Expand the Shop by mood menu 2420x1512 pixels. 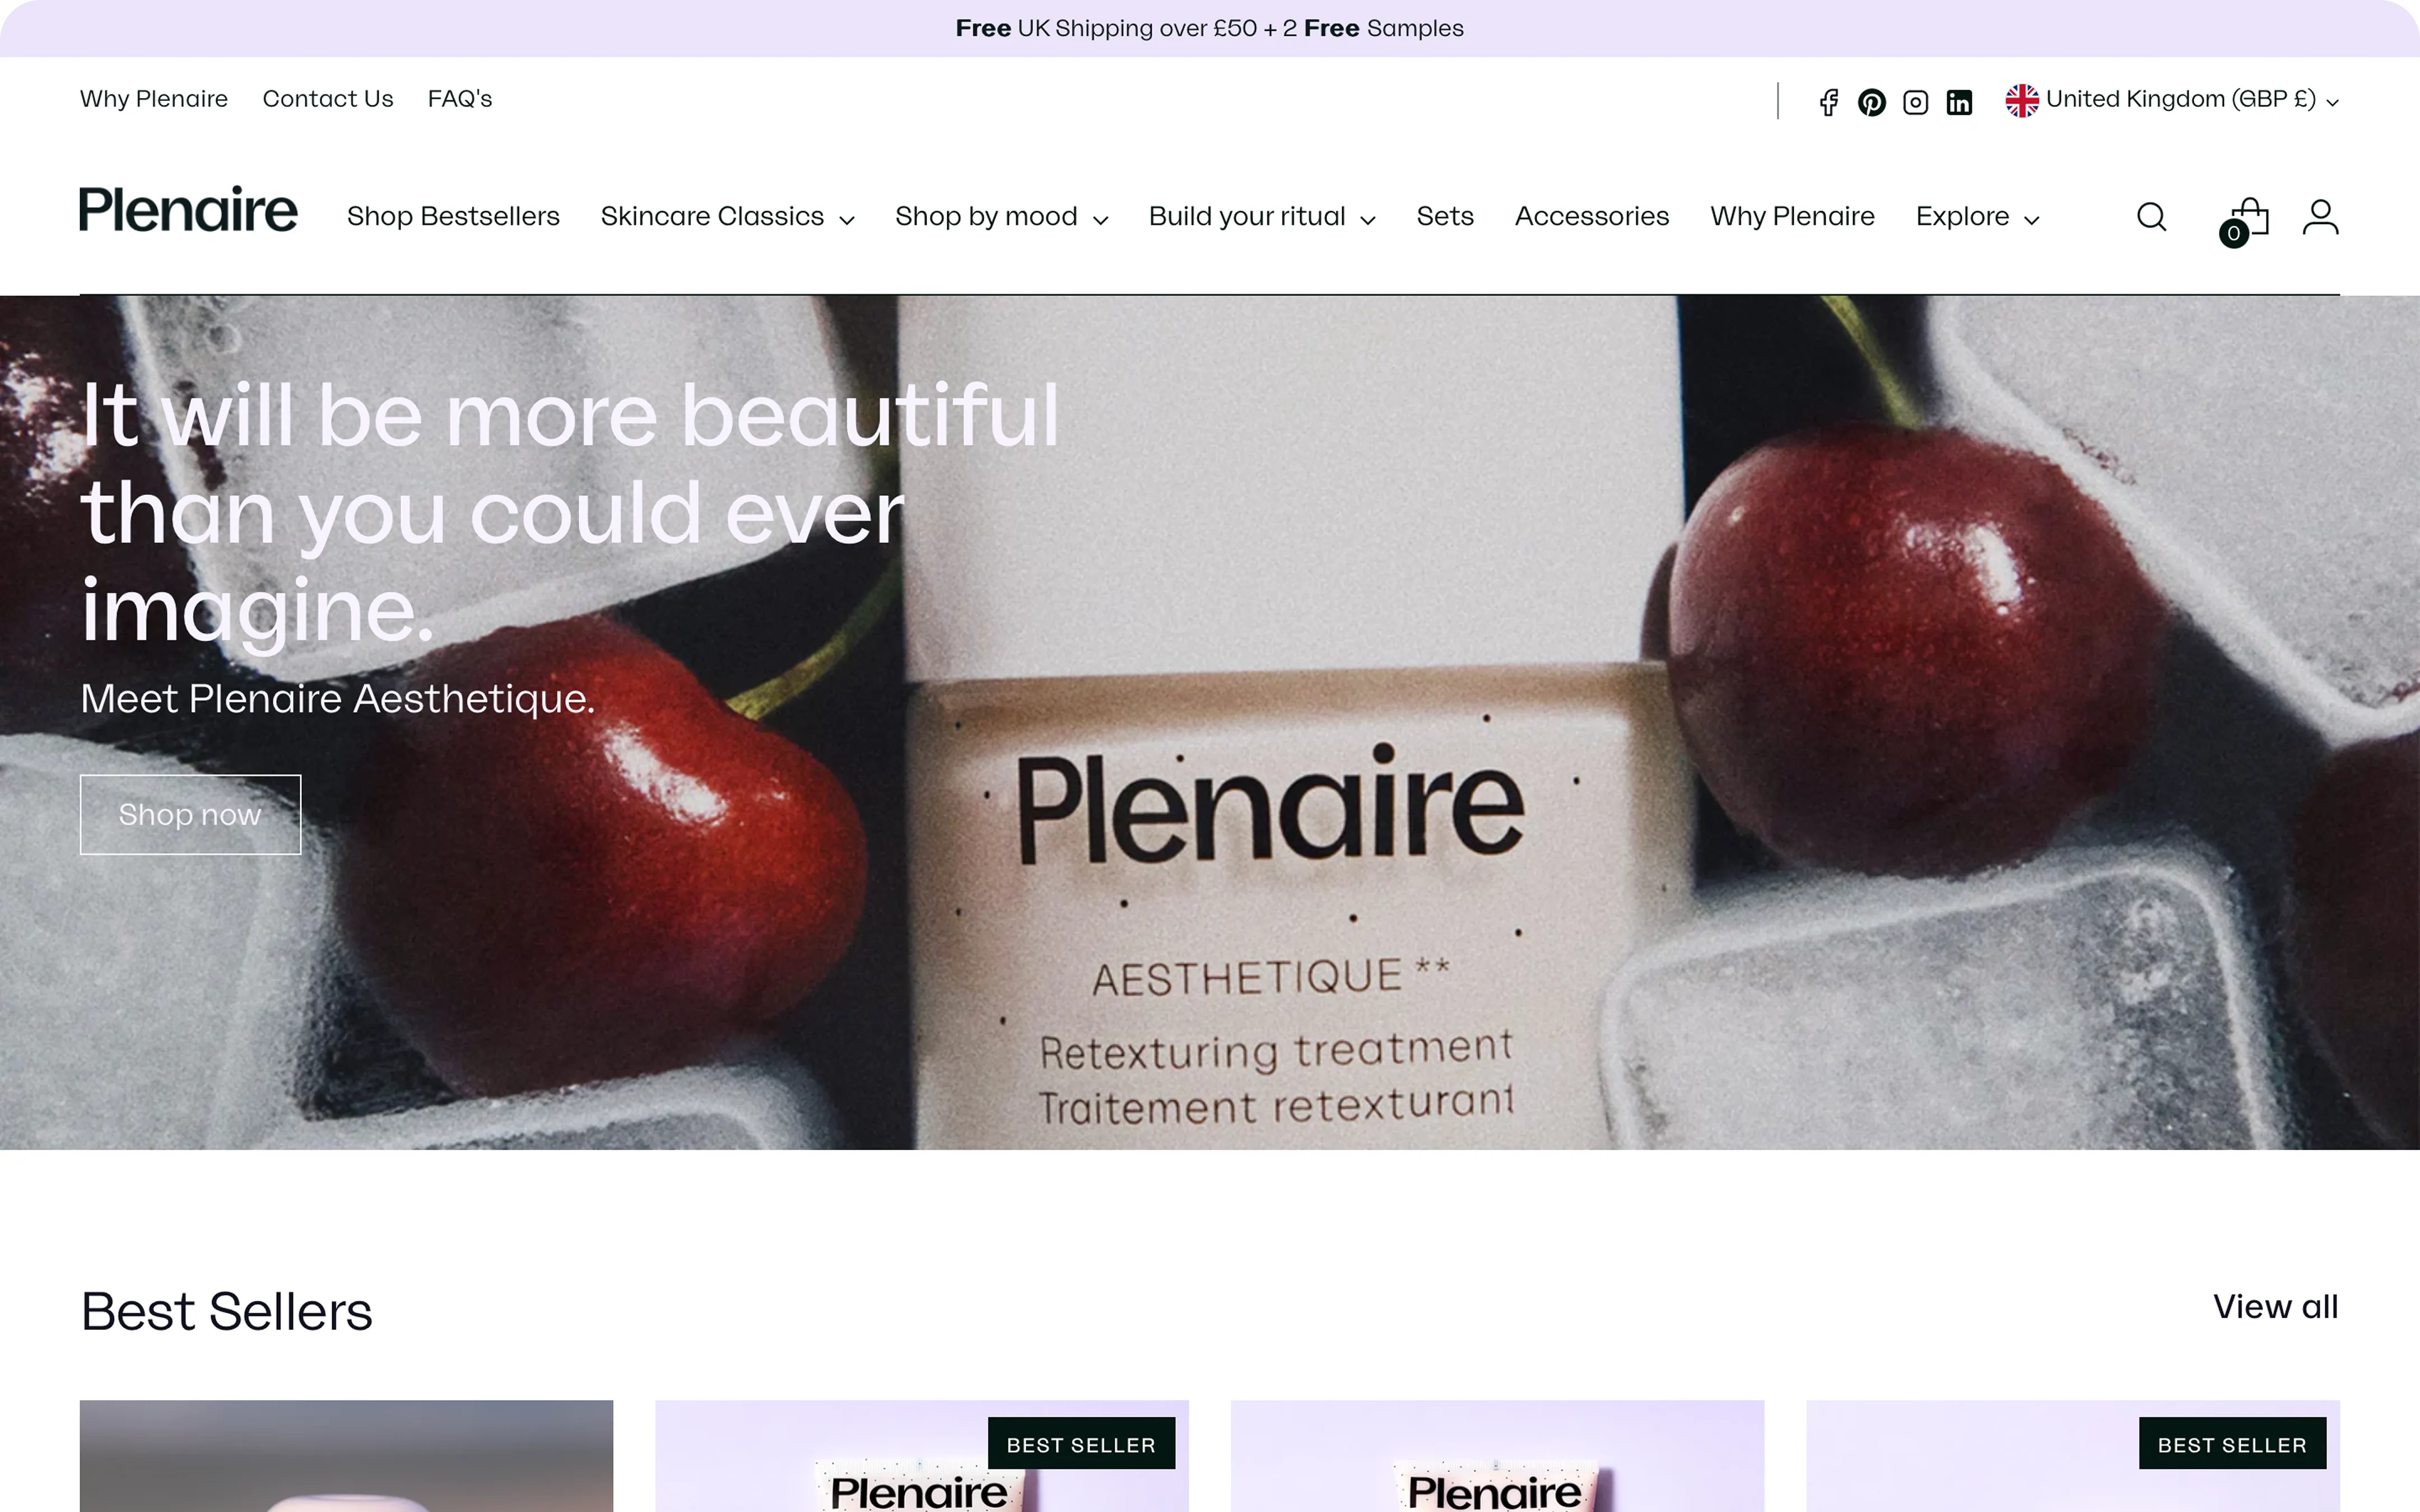click(x=1001, y=216)
